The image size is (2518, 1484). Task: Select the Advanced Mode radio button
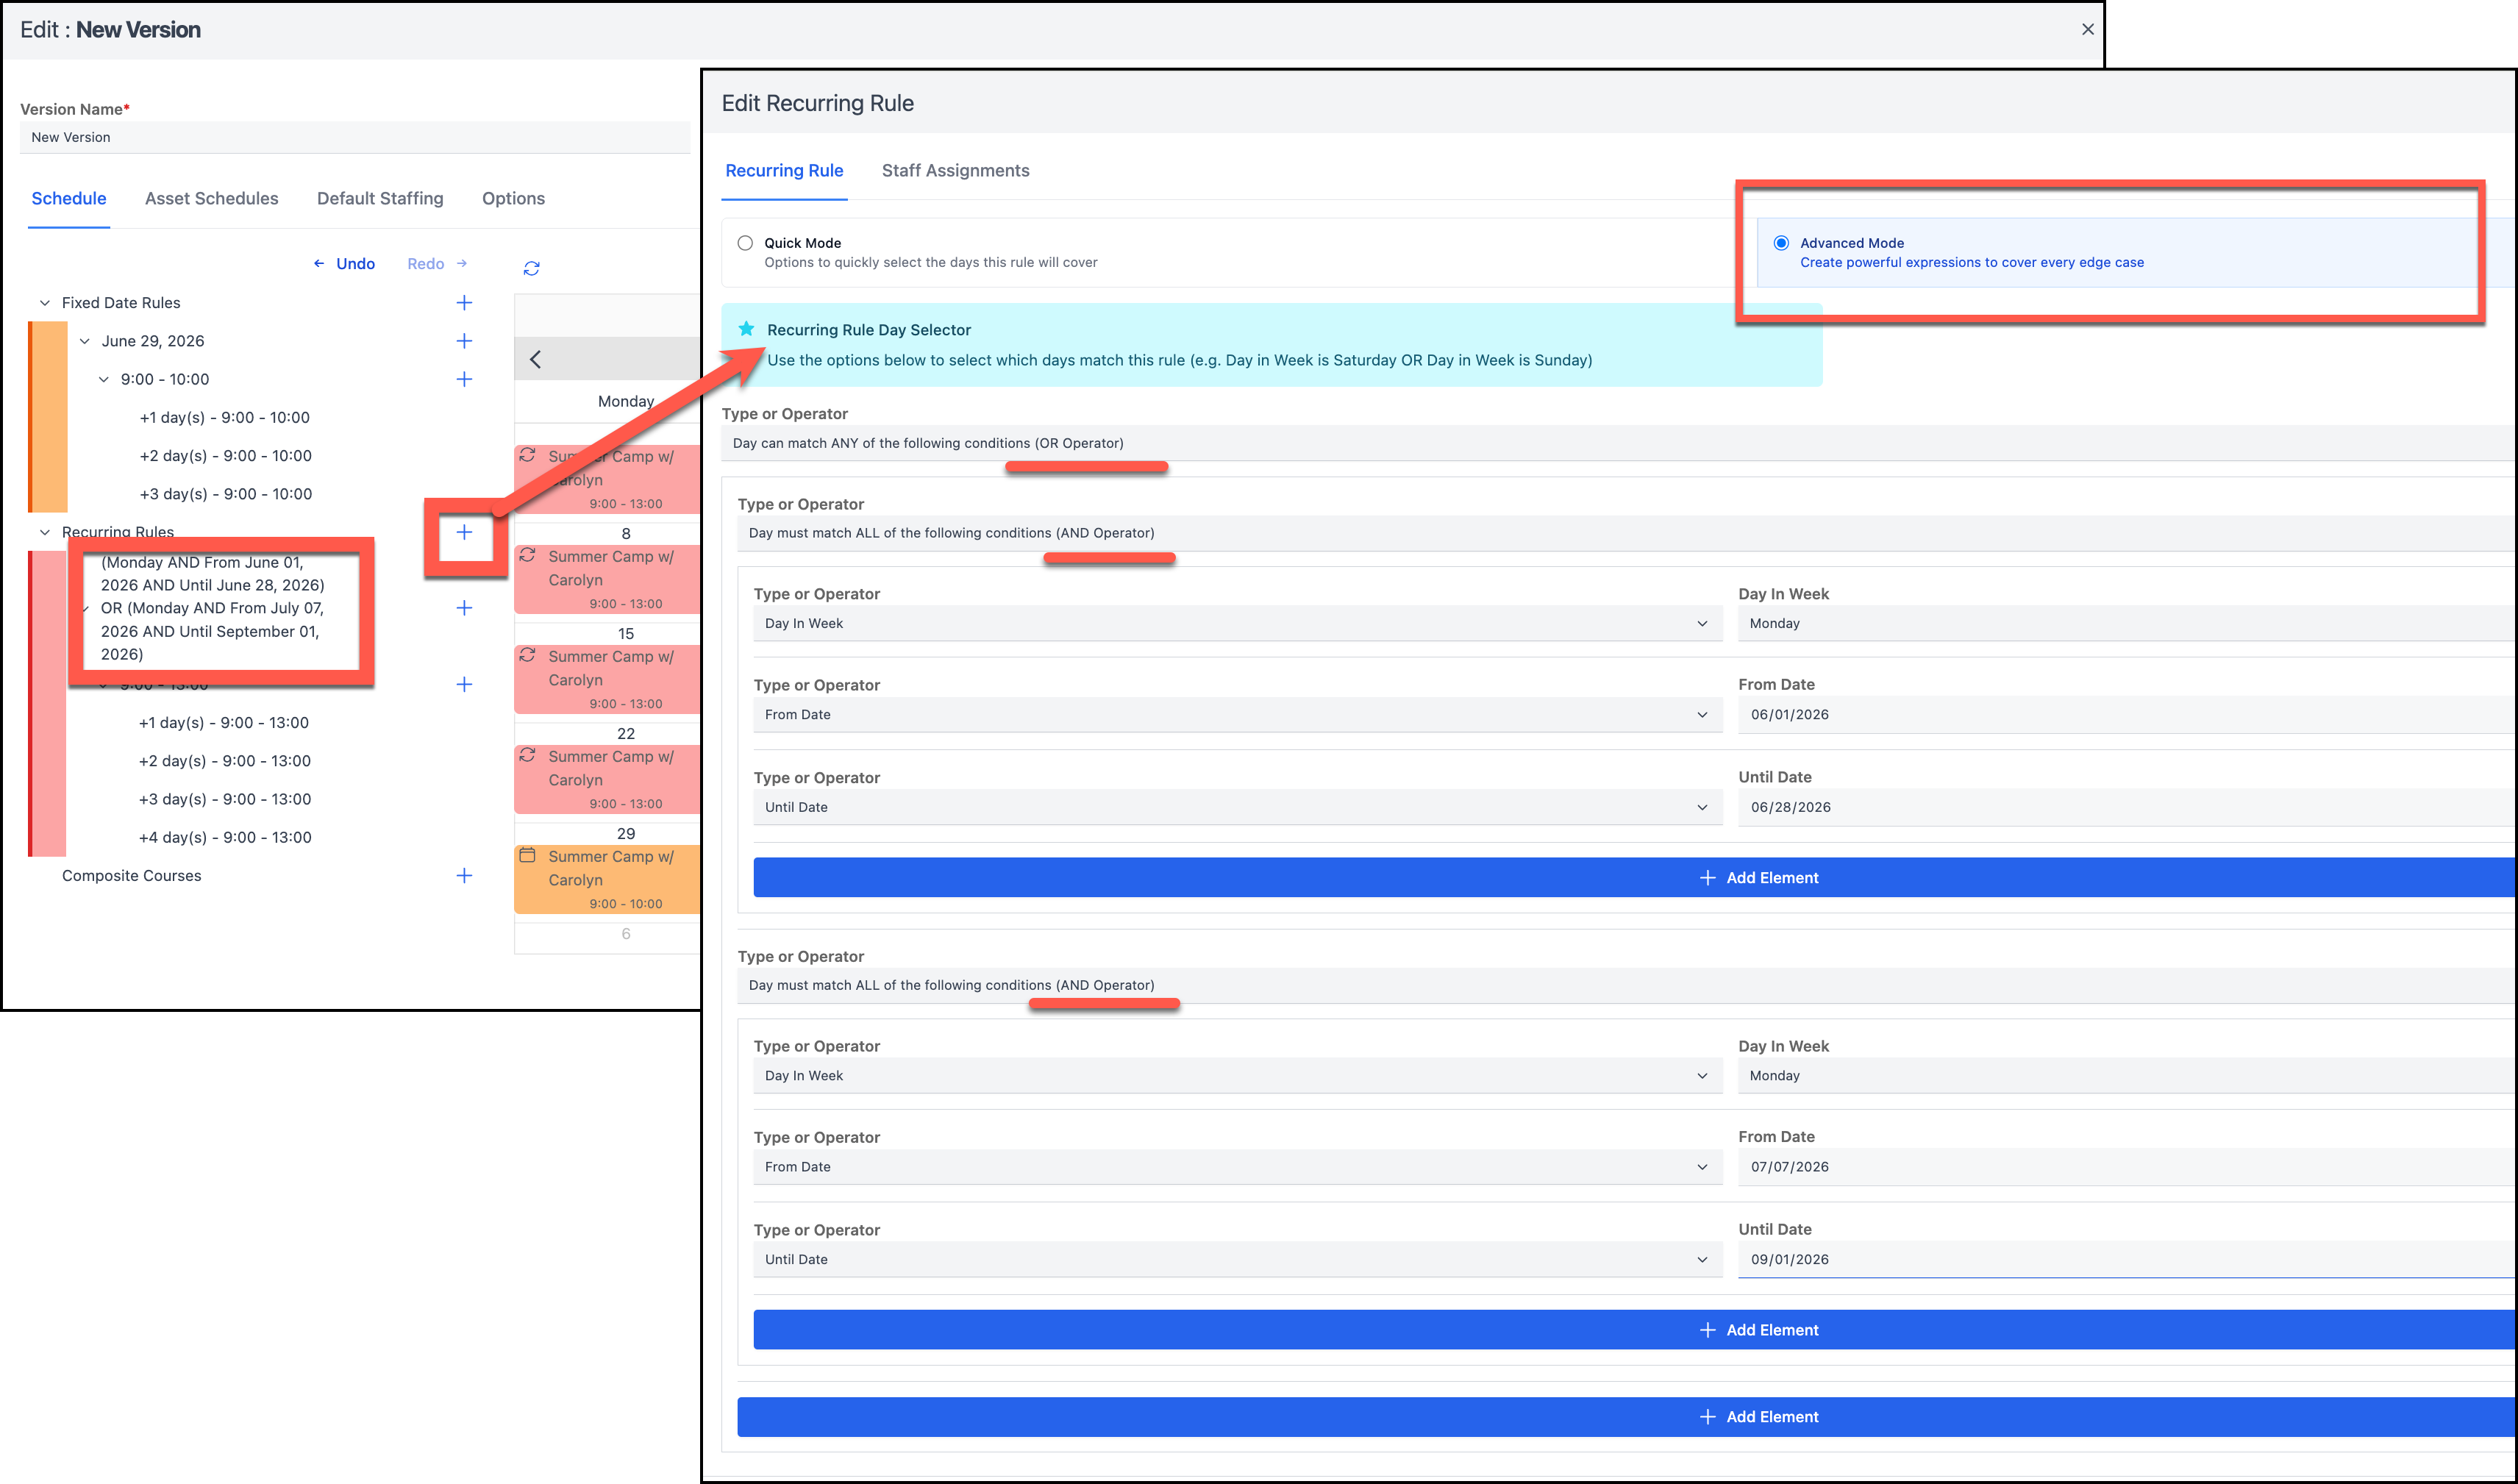(1781, 243)
